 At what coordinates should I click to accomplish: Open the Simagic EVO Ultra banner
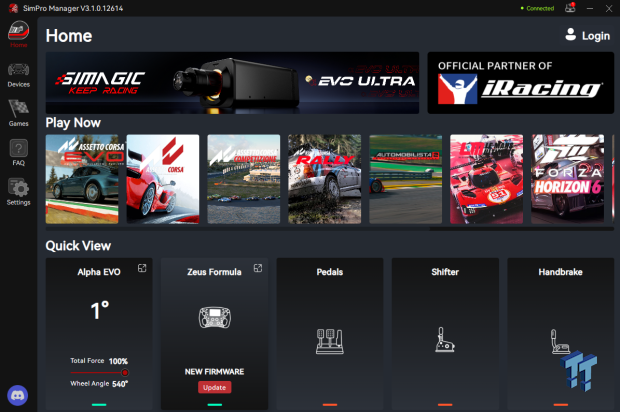(232, 83)
